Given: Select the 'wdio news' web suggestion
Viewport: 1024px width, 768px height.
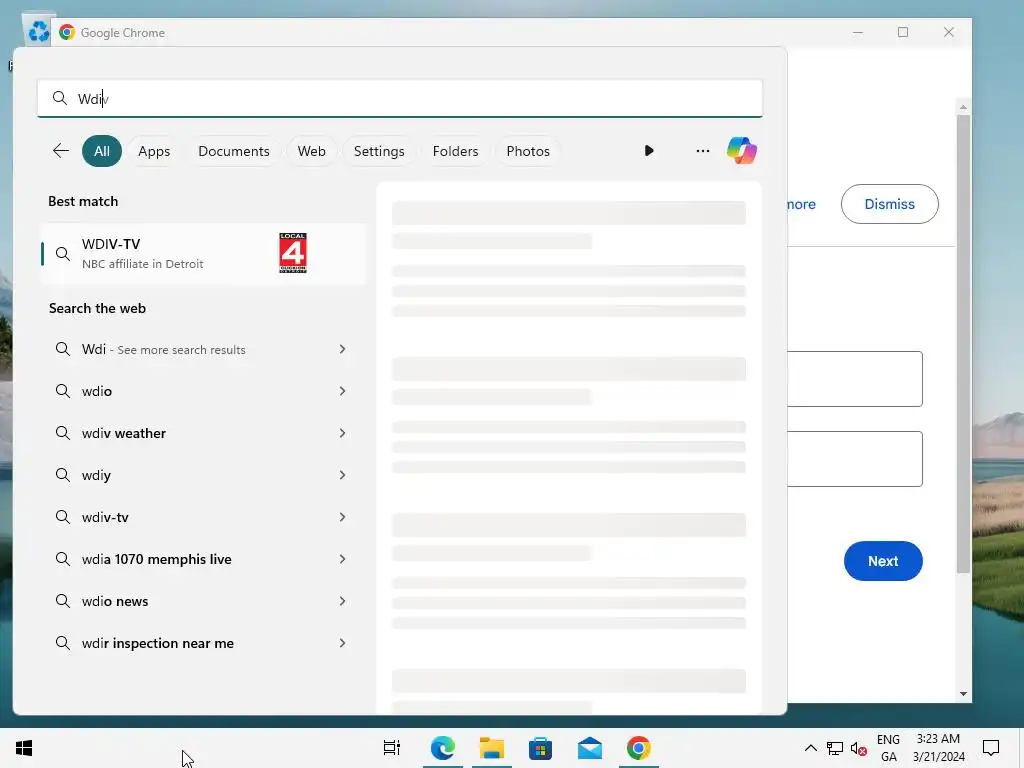Looking at the screenshot, I should (115, 601).
